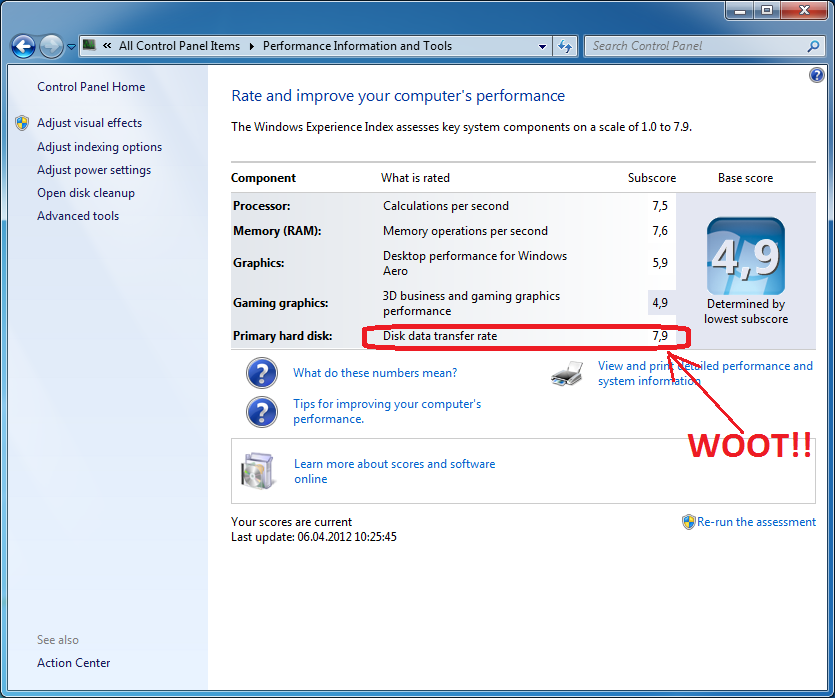The height and width of the screenshot is (698, 835).
Task: Navigate to All Control Panel Items breadcrumb
Action: (x=179, y=46)
